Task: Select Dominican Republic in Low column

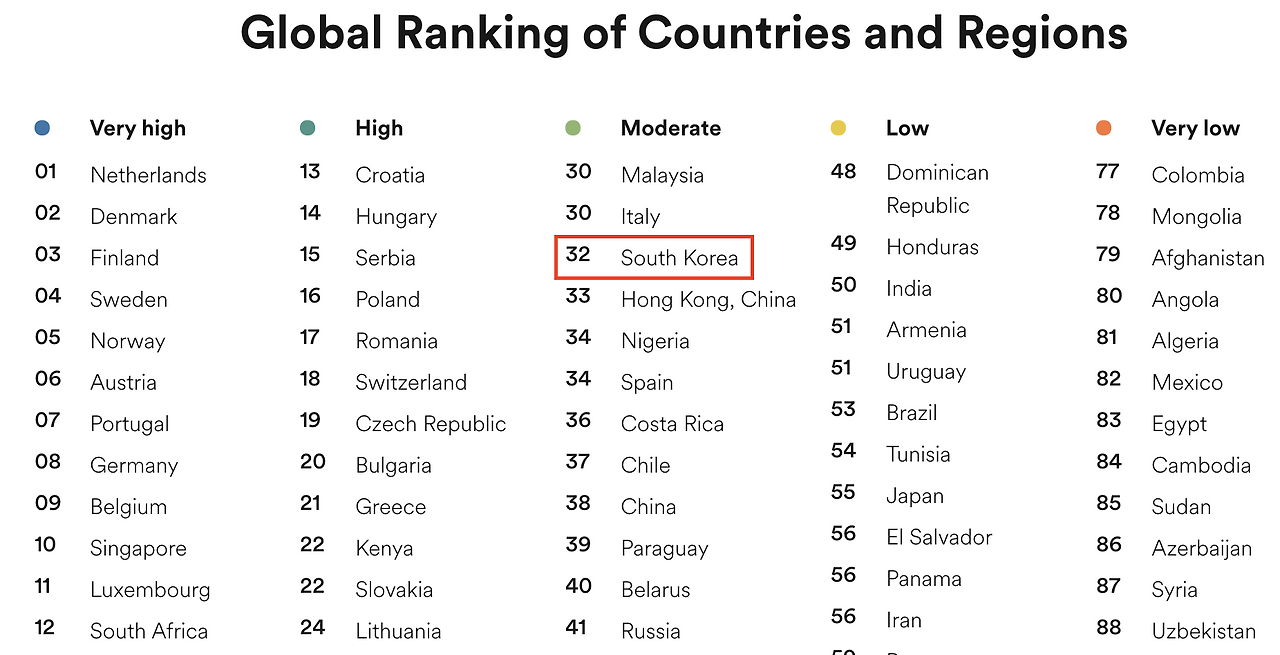Action: click(936, 188)
